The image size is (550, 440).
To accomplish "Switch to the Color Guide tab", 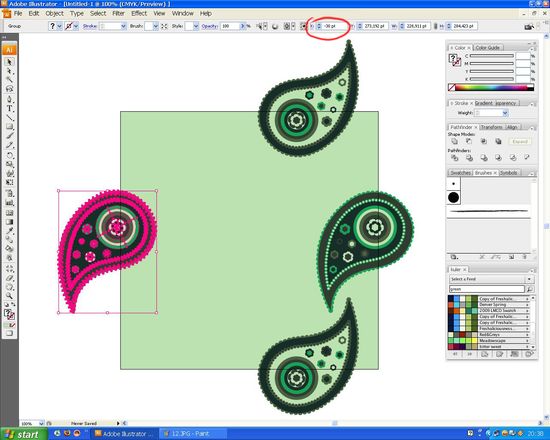I will 487,47.
